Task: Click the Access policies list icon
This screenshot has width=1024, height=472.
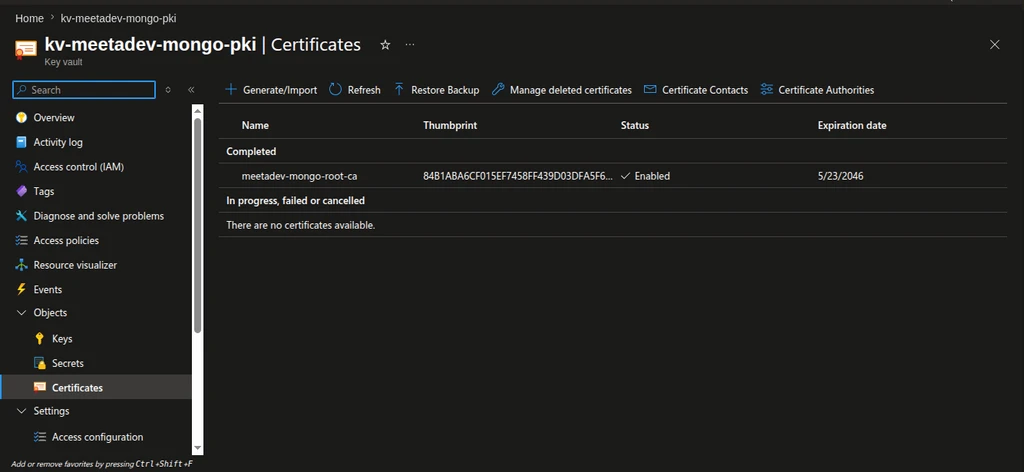Action: [21, 240]
